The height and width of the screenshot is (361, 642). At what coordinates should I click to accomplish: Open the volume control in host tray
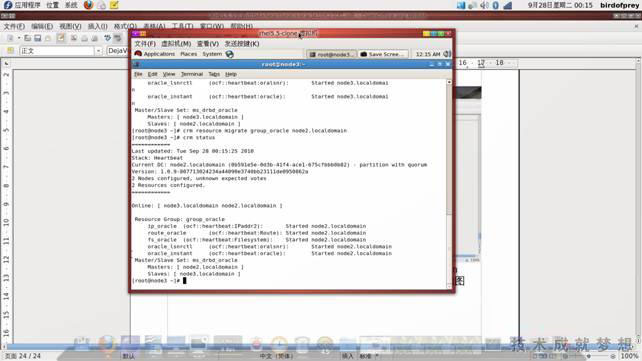(x=484, y=5)
